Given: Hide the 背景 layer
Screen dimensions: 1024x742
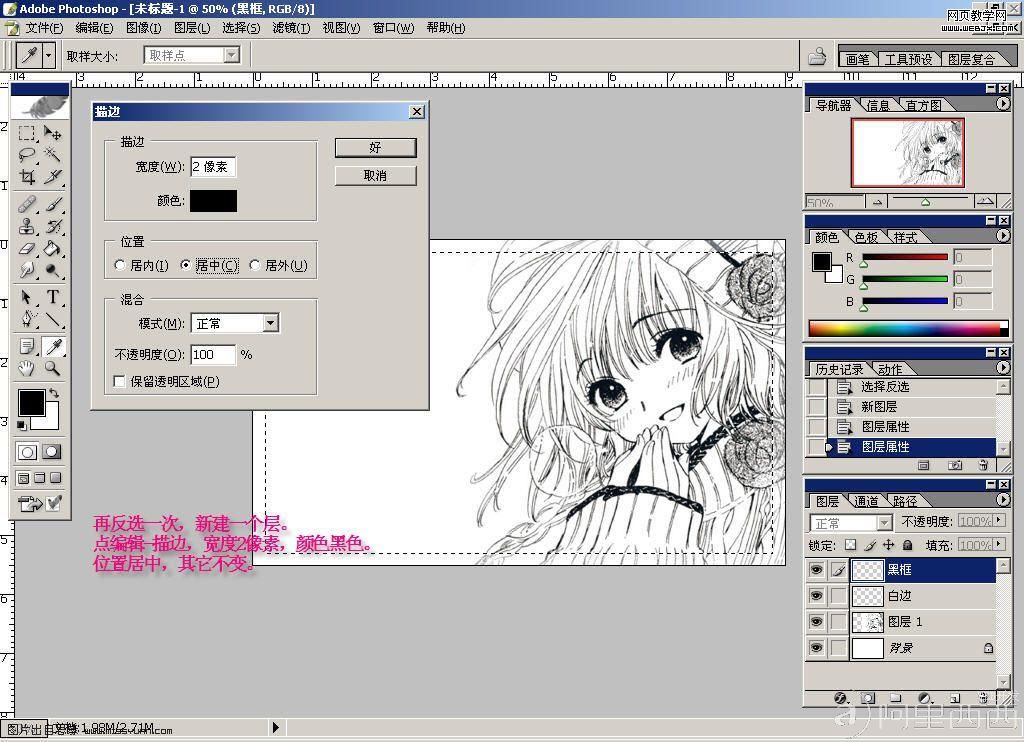Looking at the screenshot, I should [x=816, y=648].
